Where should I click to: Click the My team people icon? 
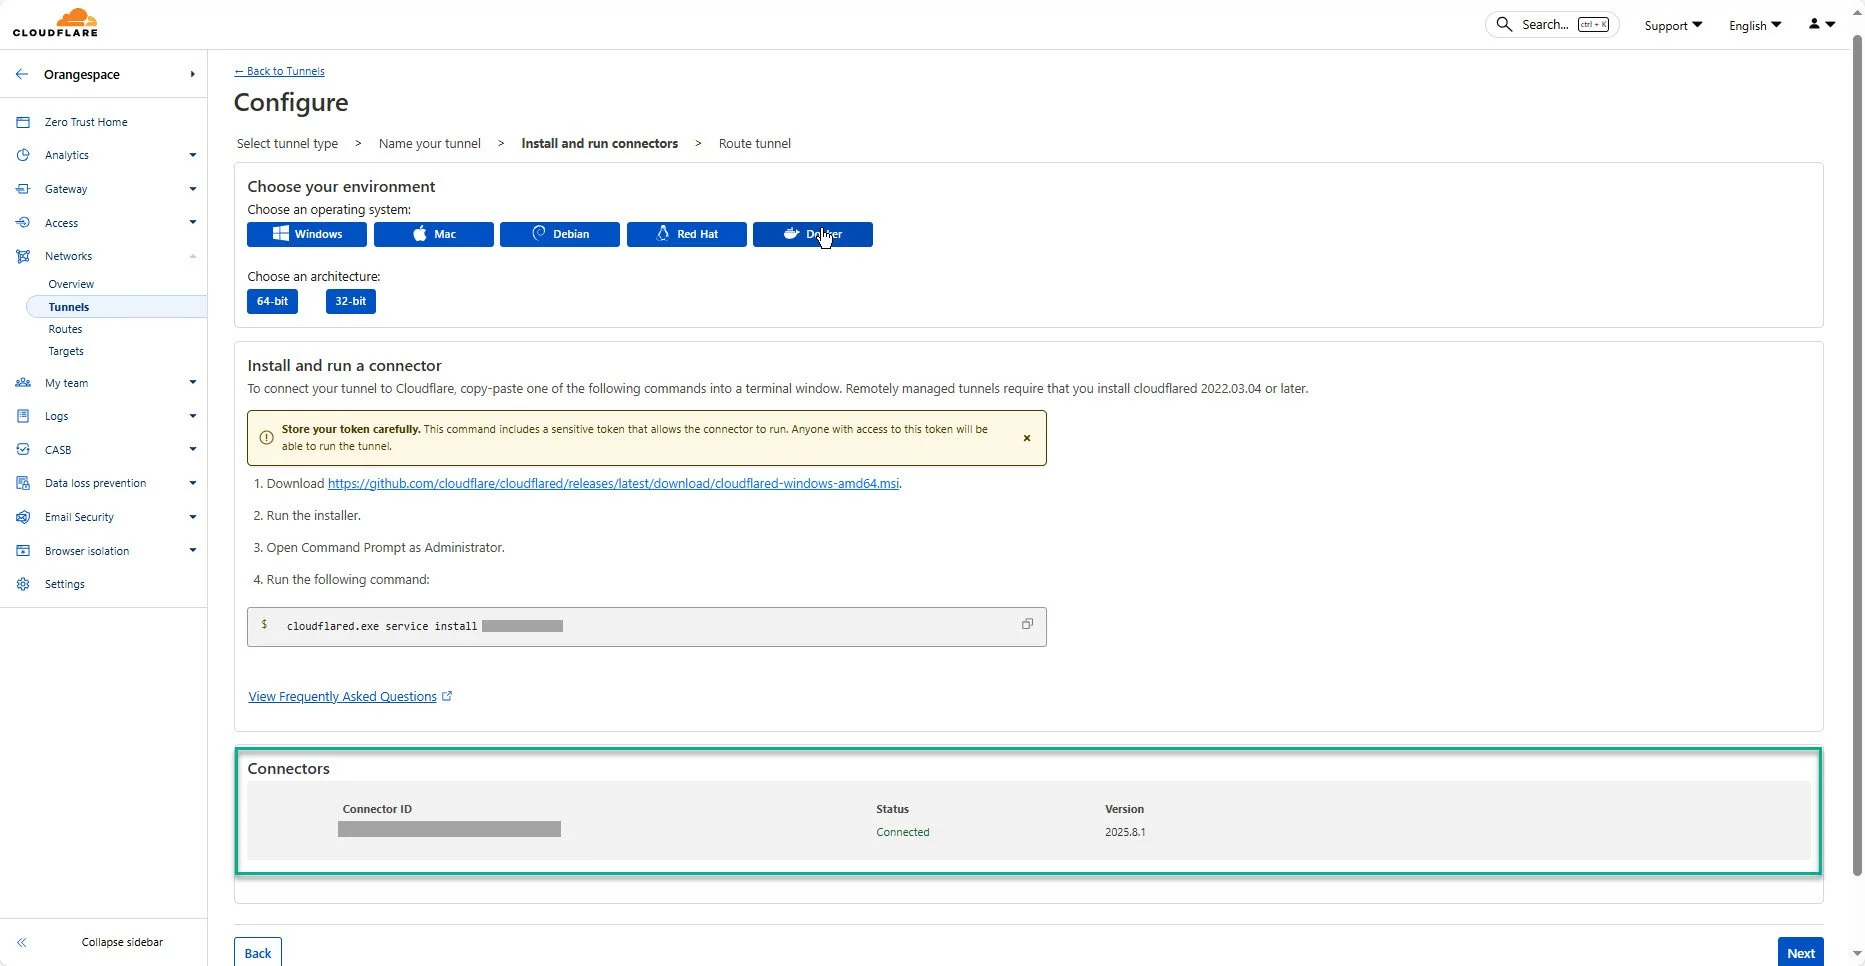click(23, 383)
